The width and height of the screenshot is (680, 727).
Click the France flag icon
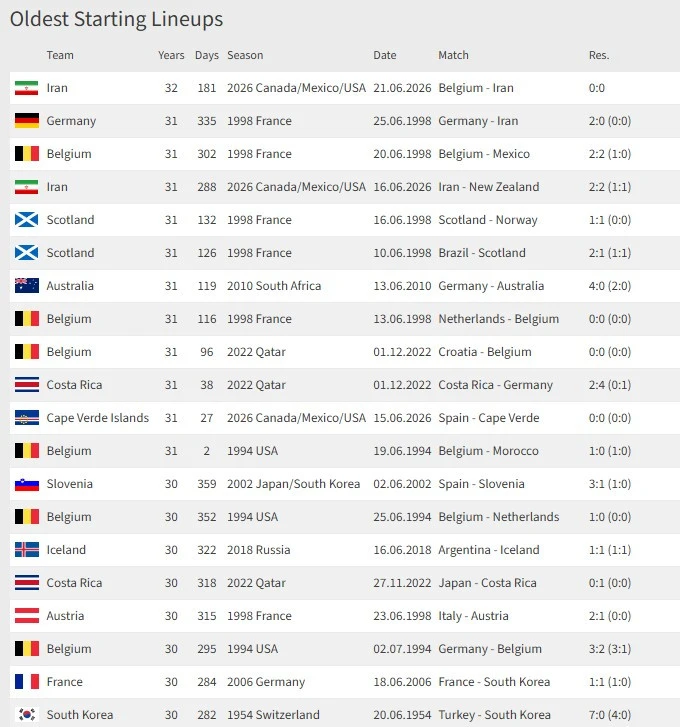pyautogui.click(x=26, y=682)
